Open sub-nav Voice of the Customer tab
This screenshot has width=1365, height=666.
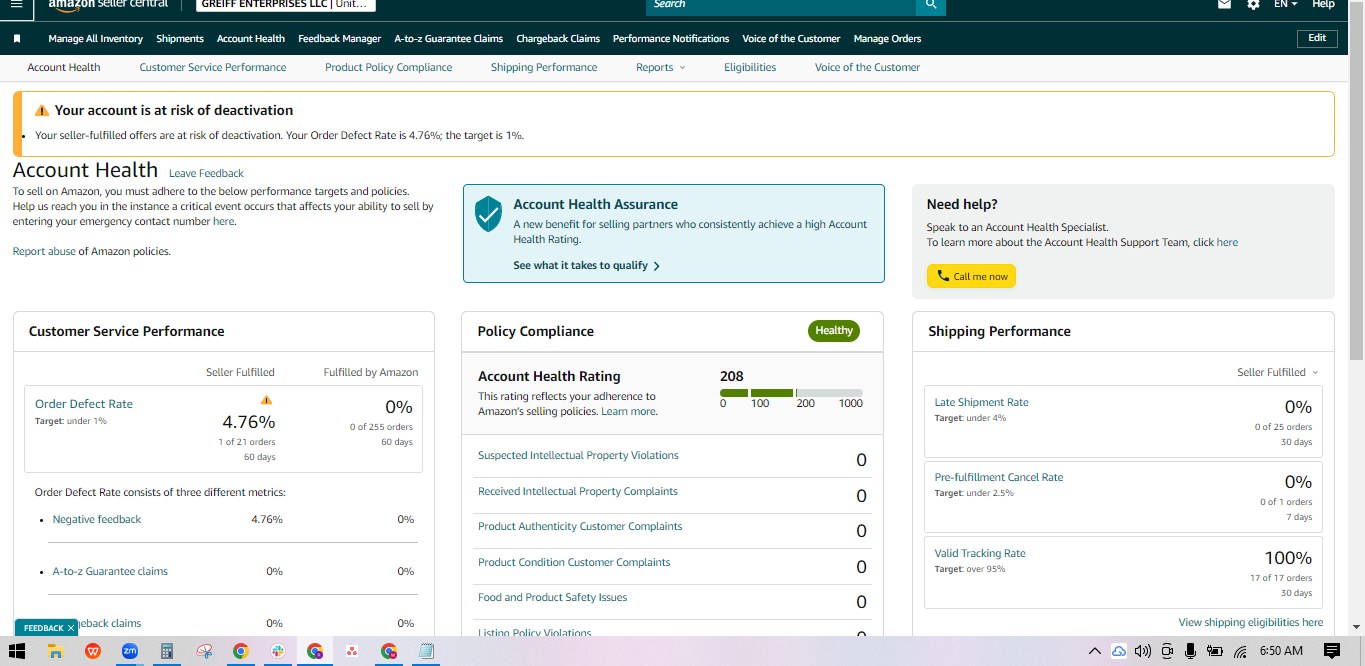[x=867, y=67]
